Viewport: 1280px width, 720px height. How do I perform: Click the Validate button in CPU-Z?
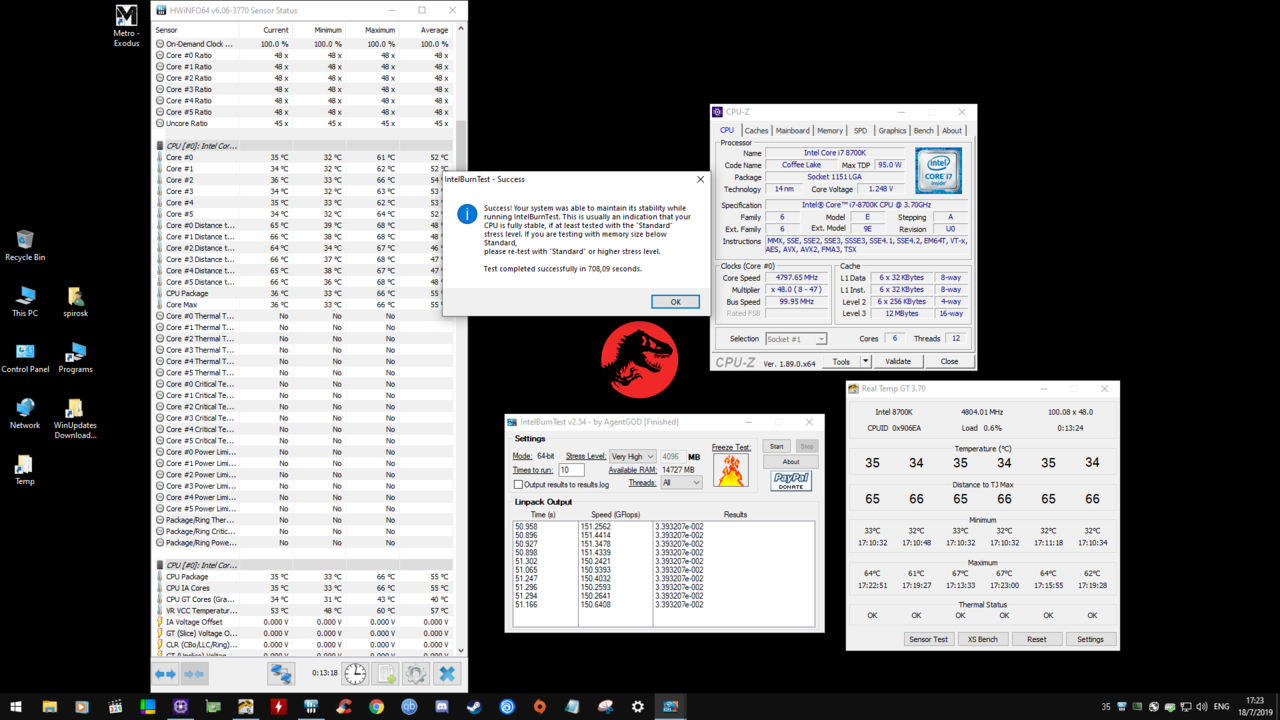898,361
